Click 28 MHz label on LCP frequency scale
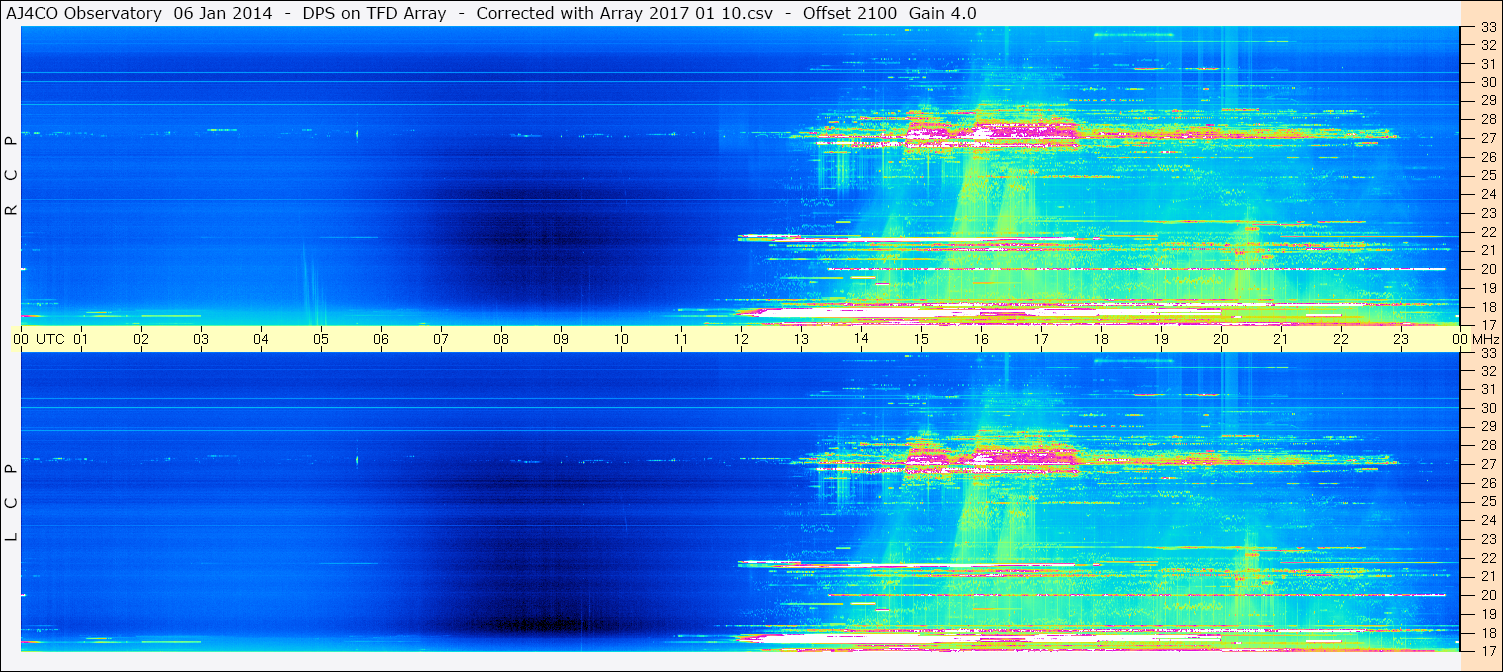Image resolution: width=1503 pixels, height=672 pixels. pos(1487,445)
